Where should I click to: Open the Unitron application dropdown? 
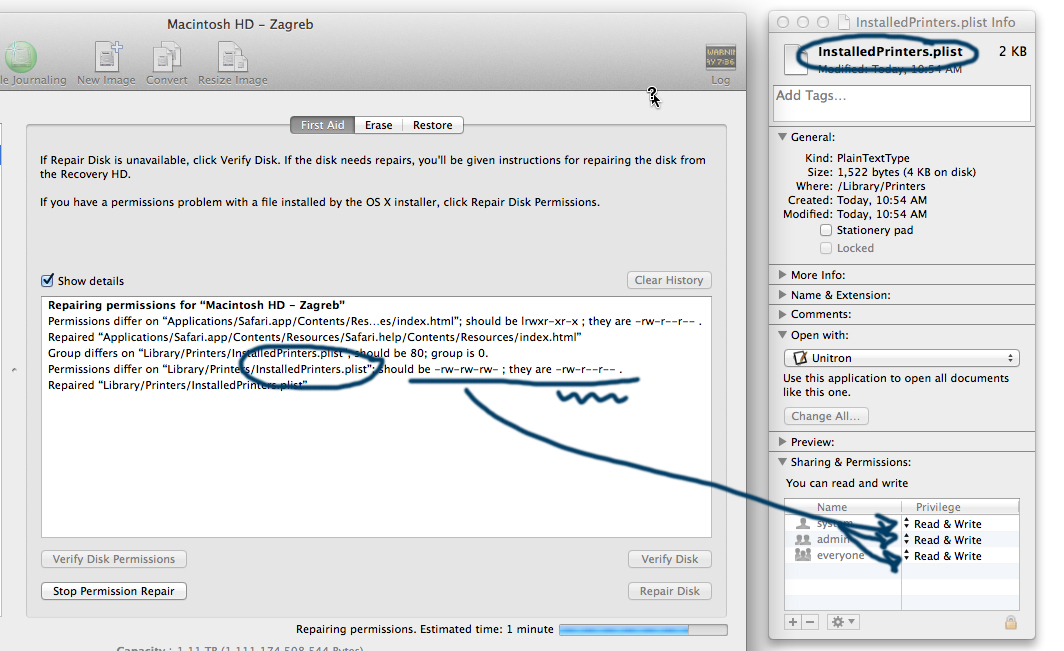902,358
